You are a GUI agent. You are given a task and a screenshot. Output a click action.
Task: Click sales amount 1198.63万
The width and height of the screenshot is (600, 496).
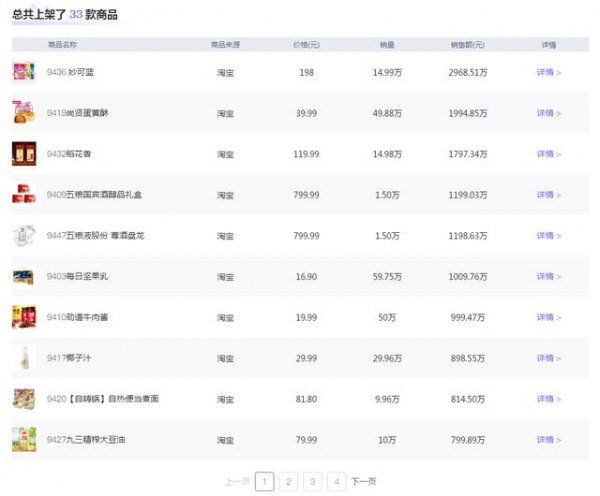[x=468, y=236]
